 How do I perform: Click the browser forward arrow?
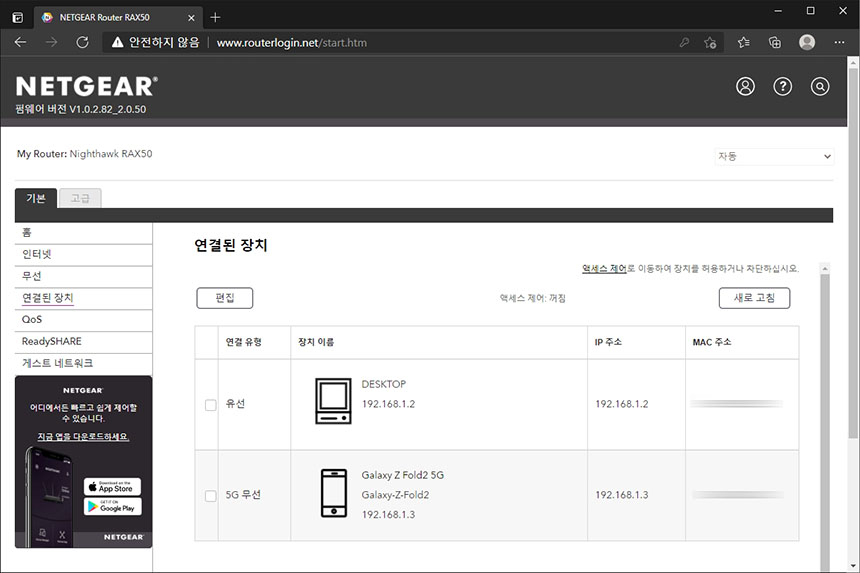pos(51,42)
